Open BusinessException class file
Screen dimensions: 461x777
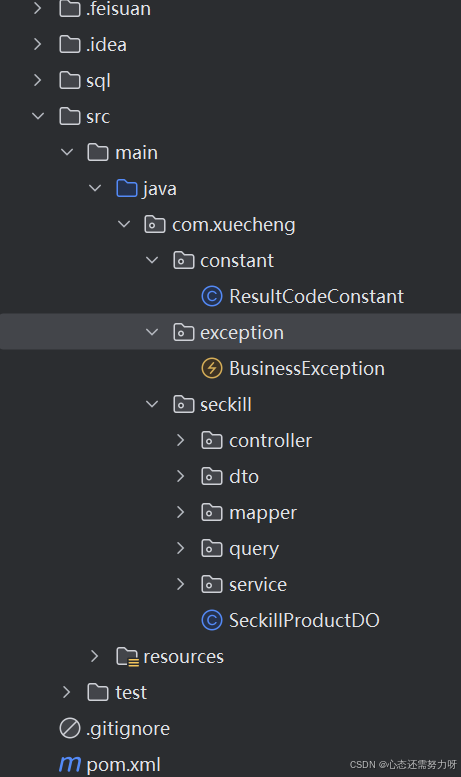307,369
